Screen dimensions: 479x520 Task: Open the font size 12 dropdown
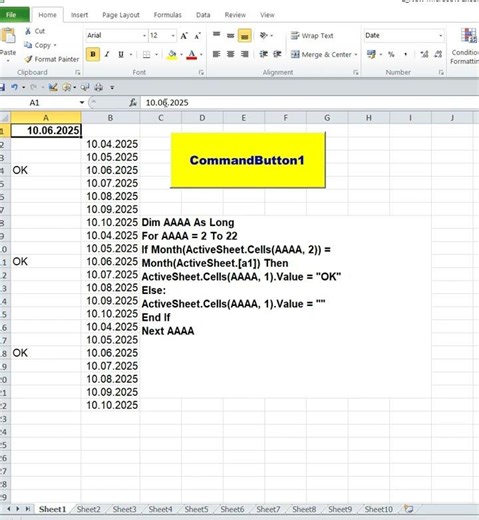click(x=173, y=36)
